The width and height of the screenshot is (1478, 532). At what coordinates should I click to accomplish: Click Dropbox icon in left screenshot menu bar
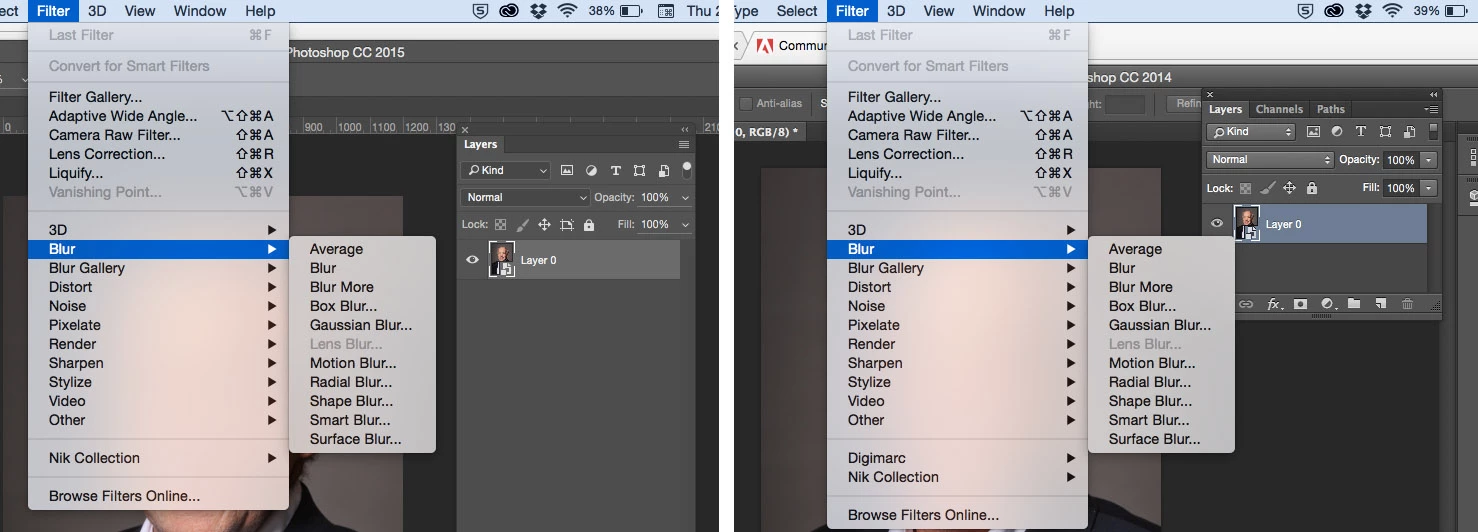[x=538, y=11]
